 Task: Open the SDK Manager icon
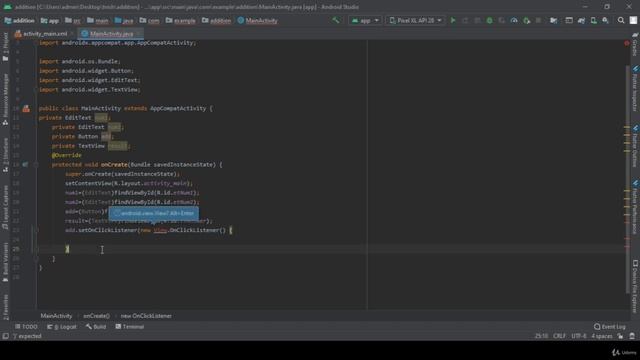coord(605,20)
